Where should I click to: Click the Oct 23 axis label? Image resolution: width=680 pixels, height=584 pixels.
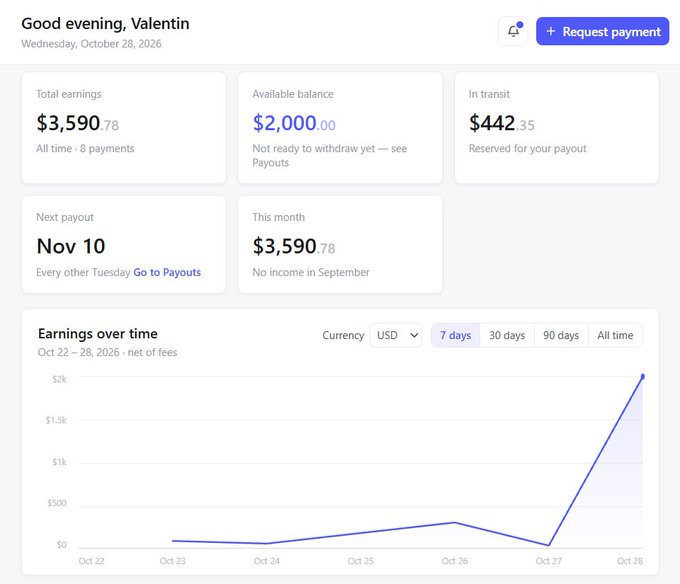173,561
